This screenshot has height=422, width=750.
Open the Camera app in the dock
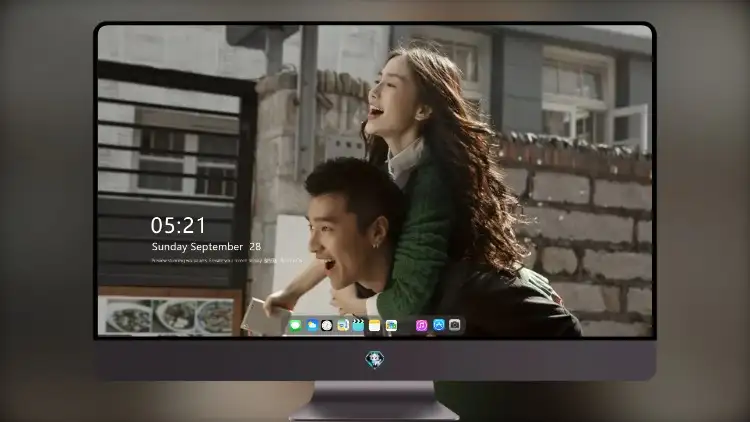click(x=454, y=325)
